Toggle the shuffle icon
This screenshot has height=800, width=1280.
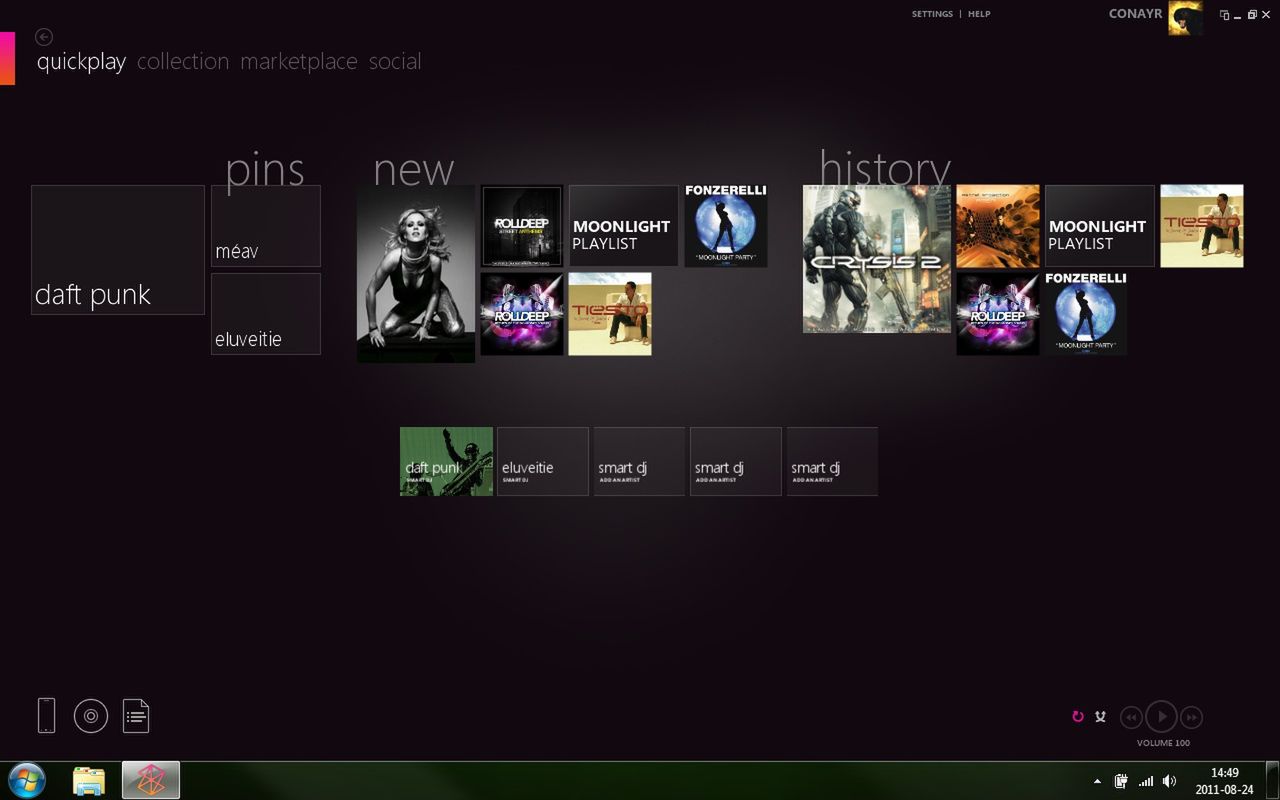1101,716
